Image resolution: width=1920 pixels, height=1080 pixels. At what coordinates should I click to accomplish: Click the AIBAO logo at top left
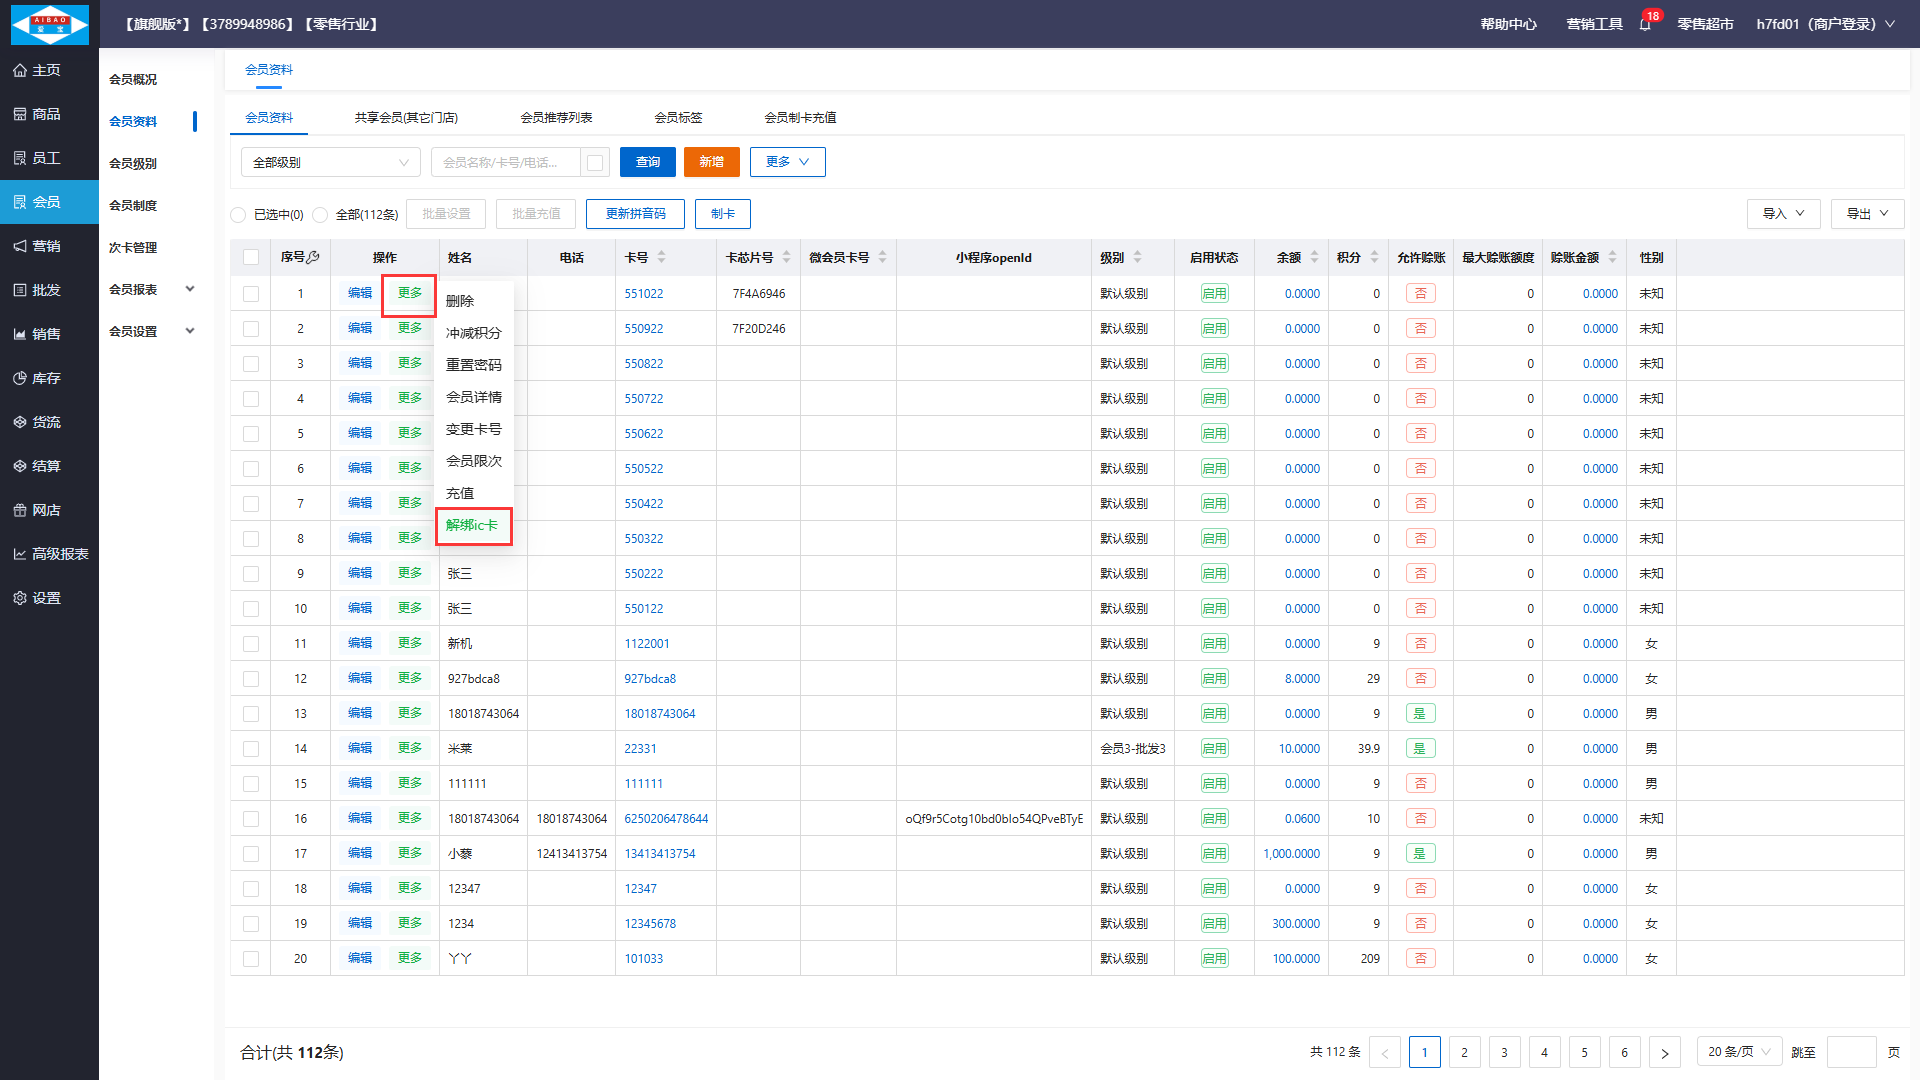pos(49,24)
